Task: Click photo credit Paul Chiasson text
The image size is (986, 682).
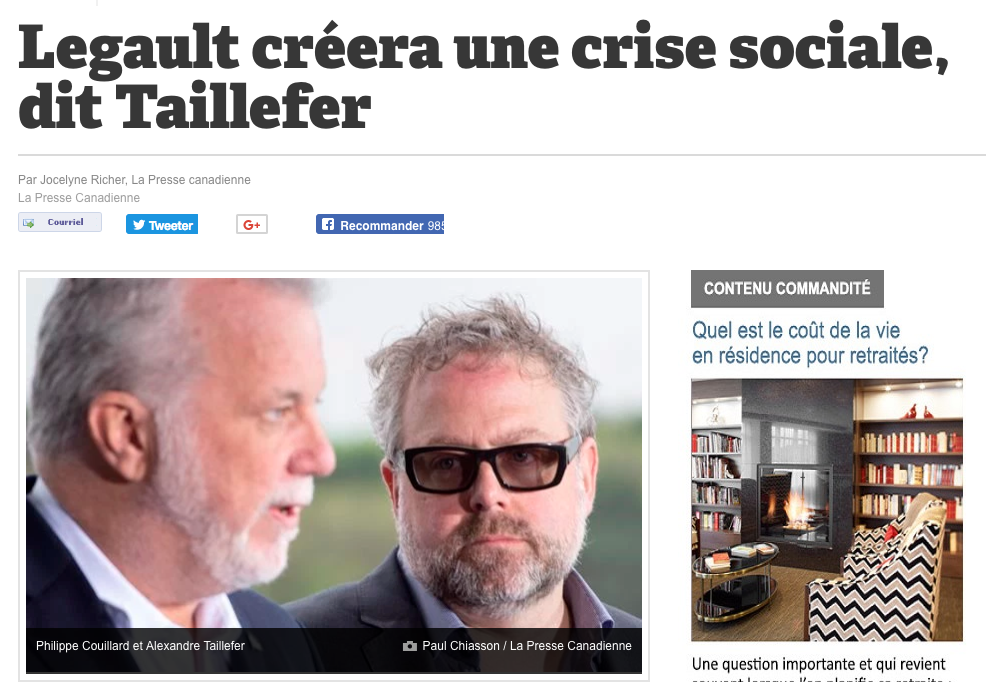Action: click(x=527, y=646)
